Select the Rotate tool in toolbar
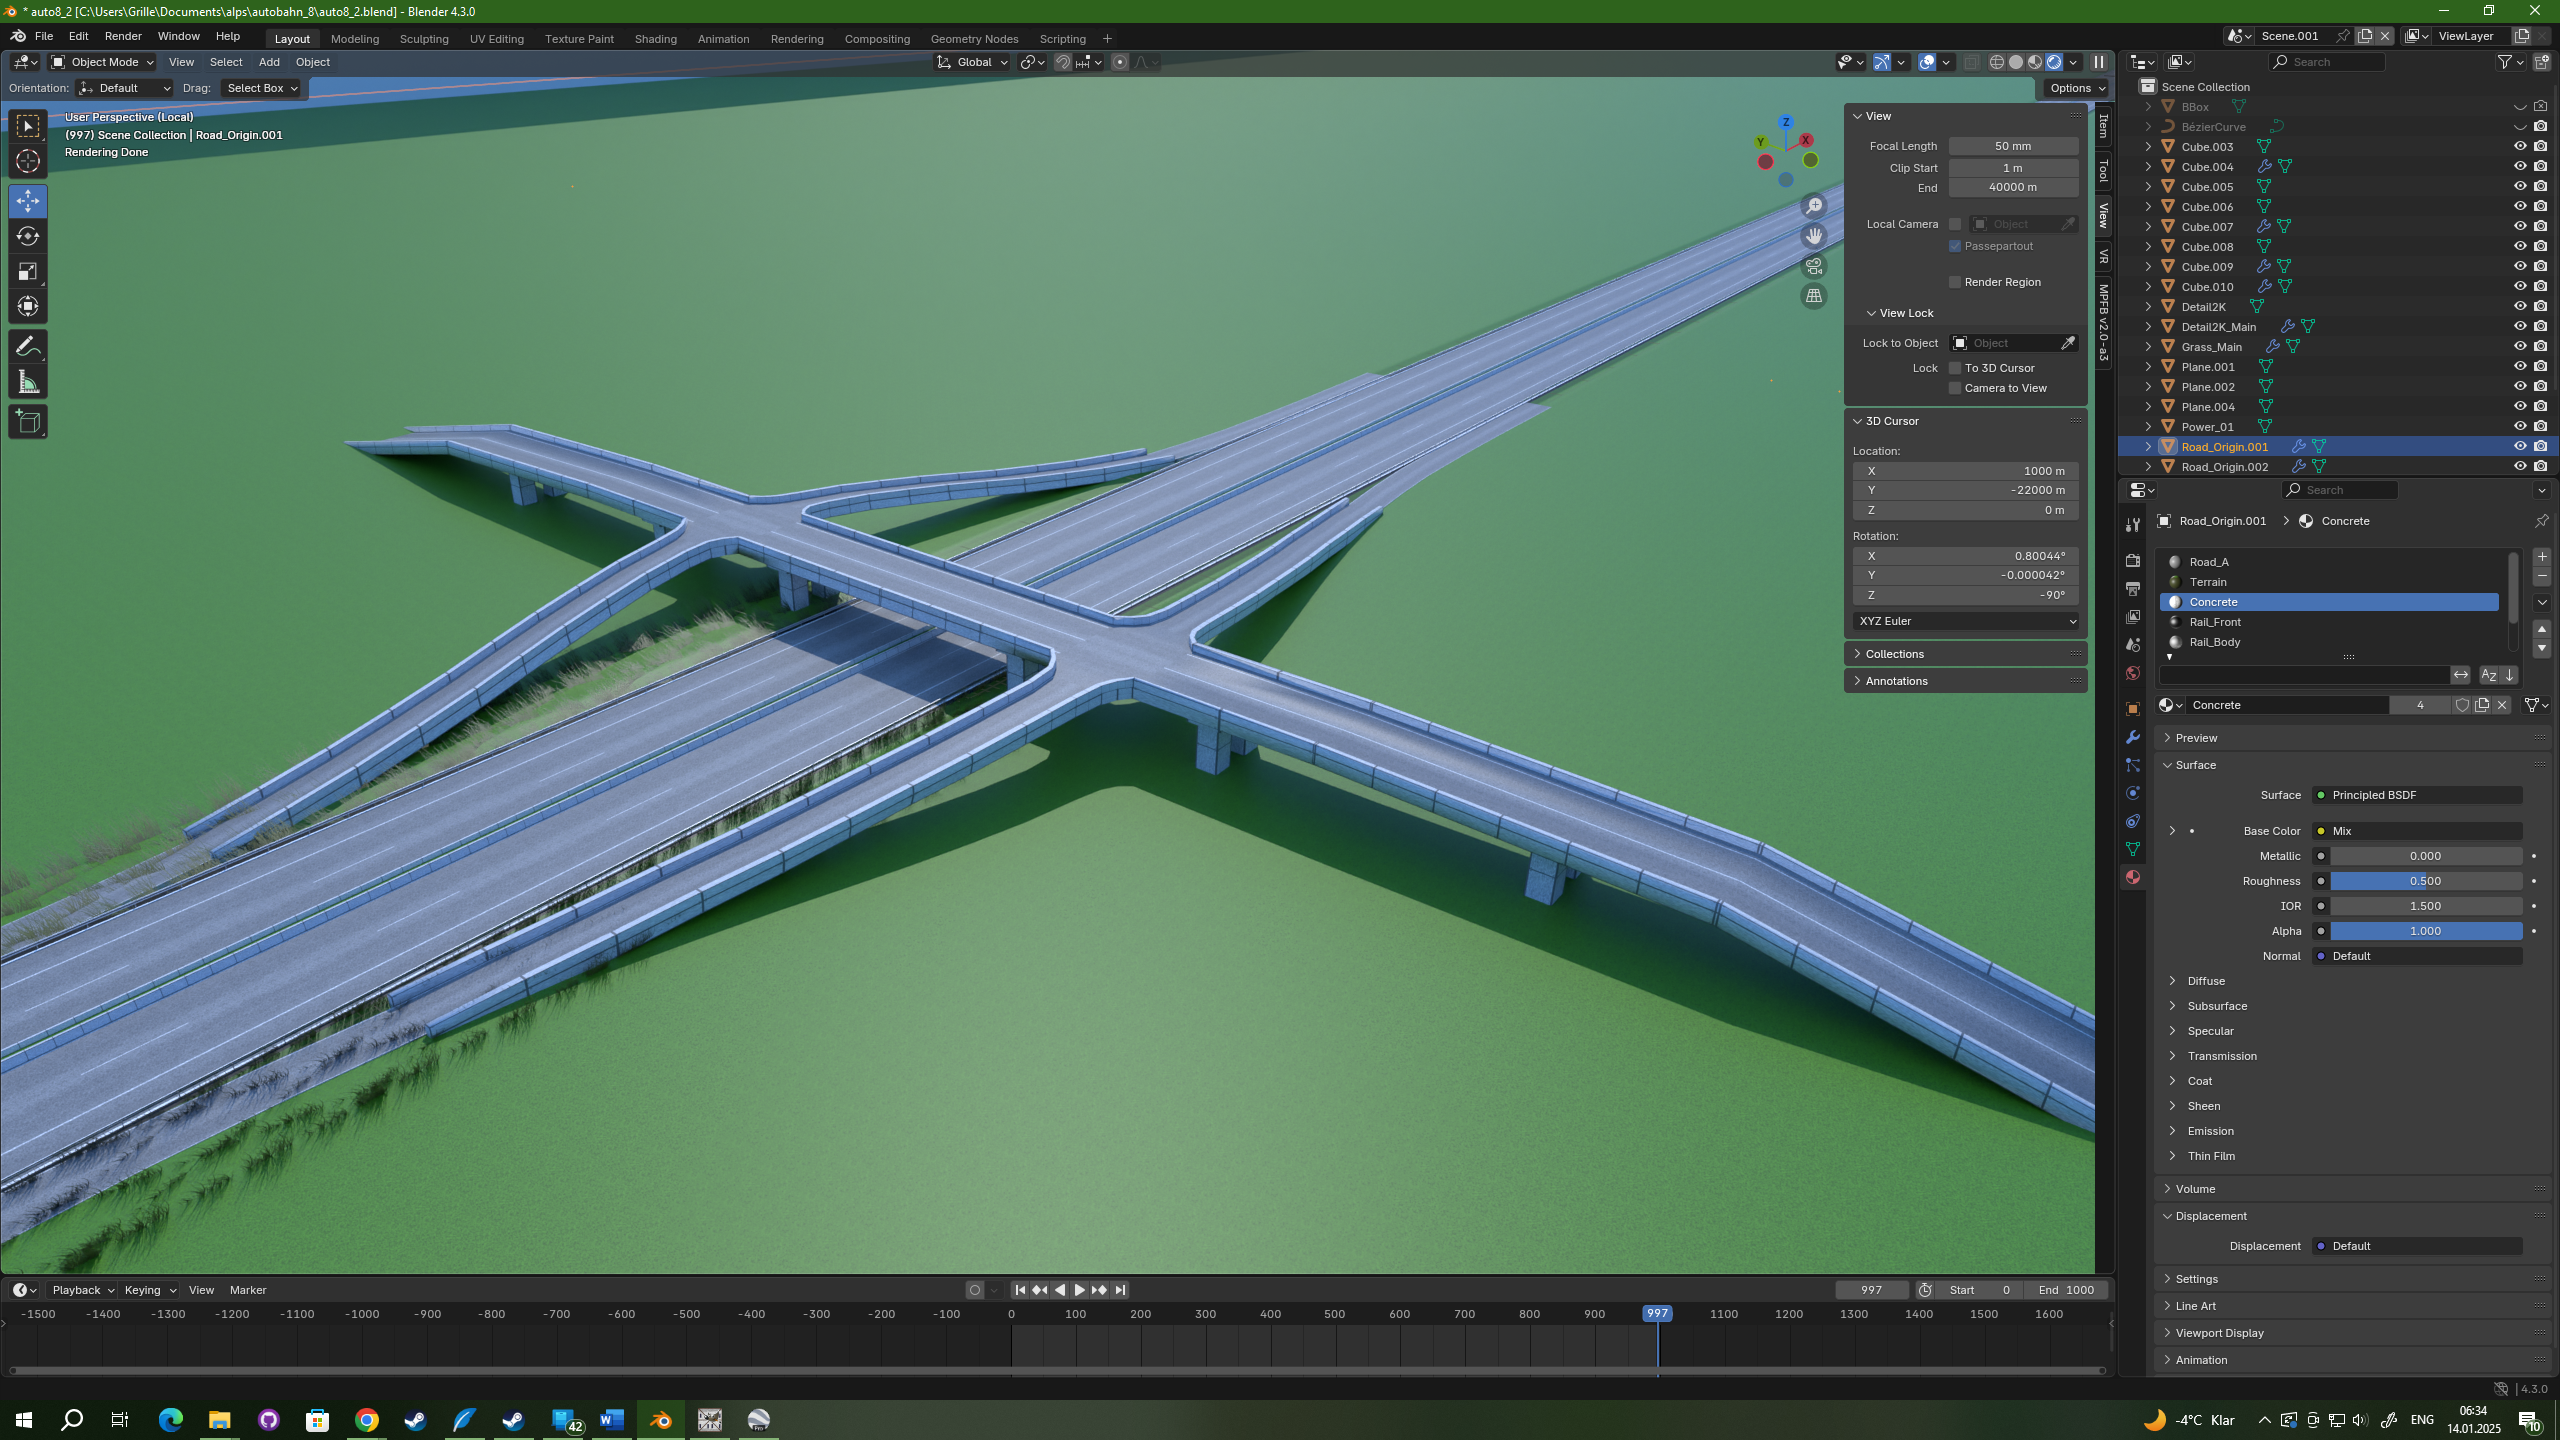Screen dimensions: 2560x1440 [28, 236]
